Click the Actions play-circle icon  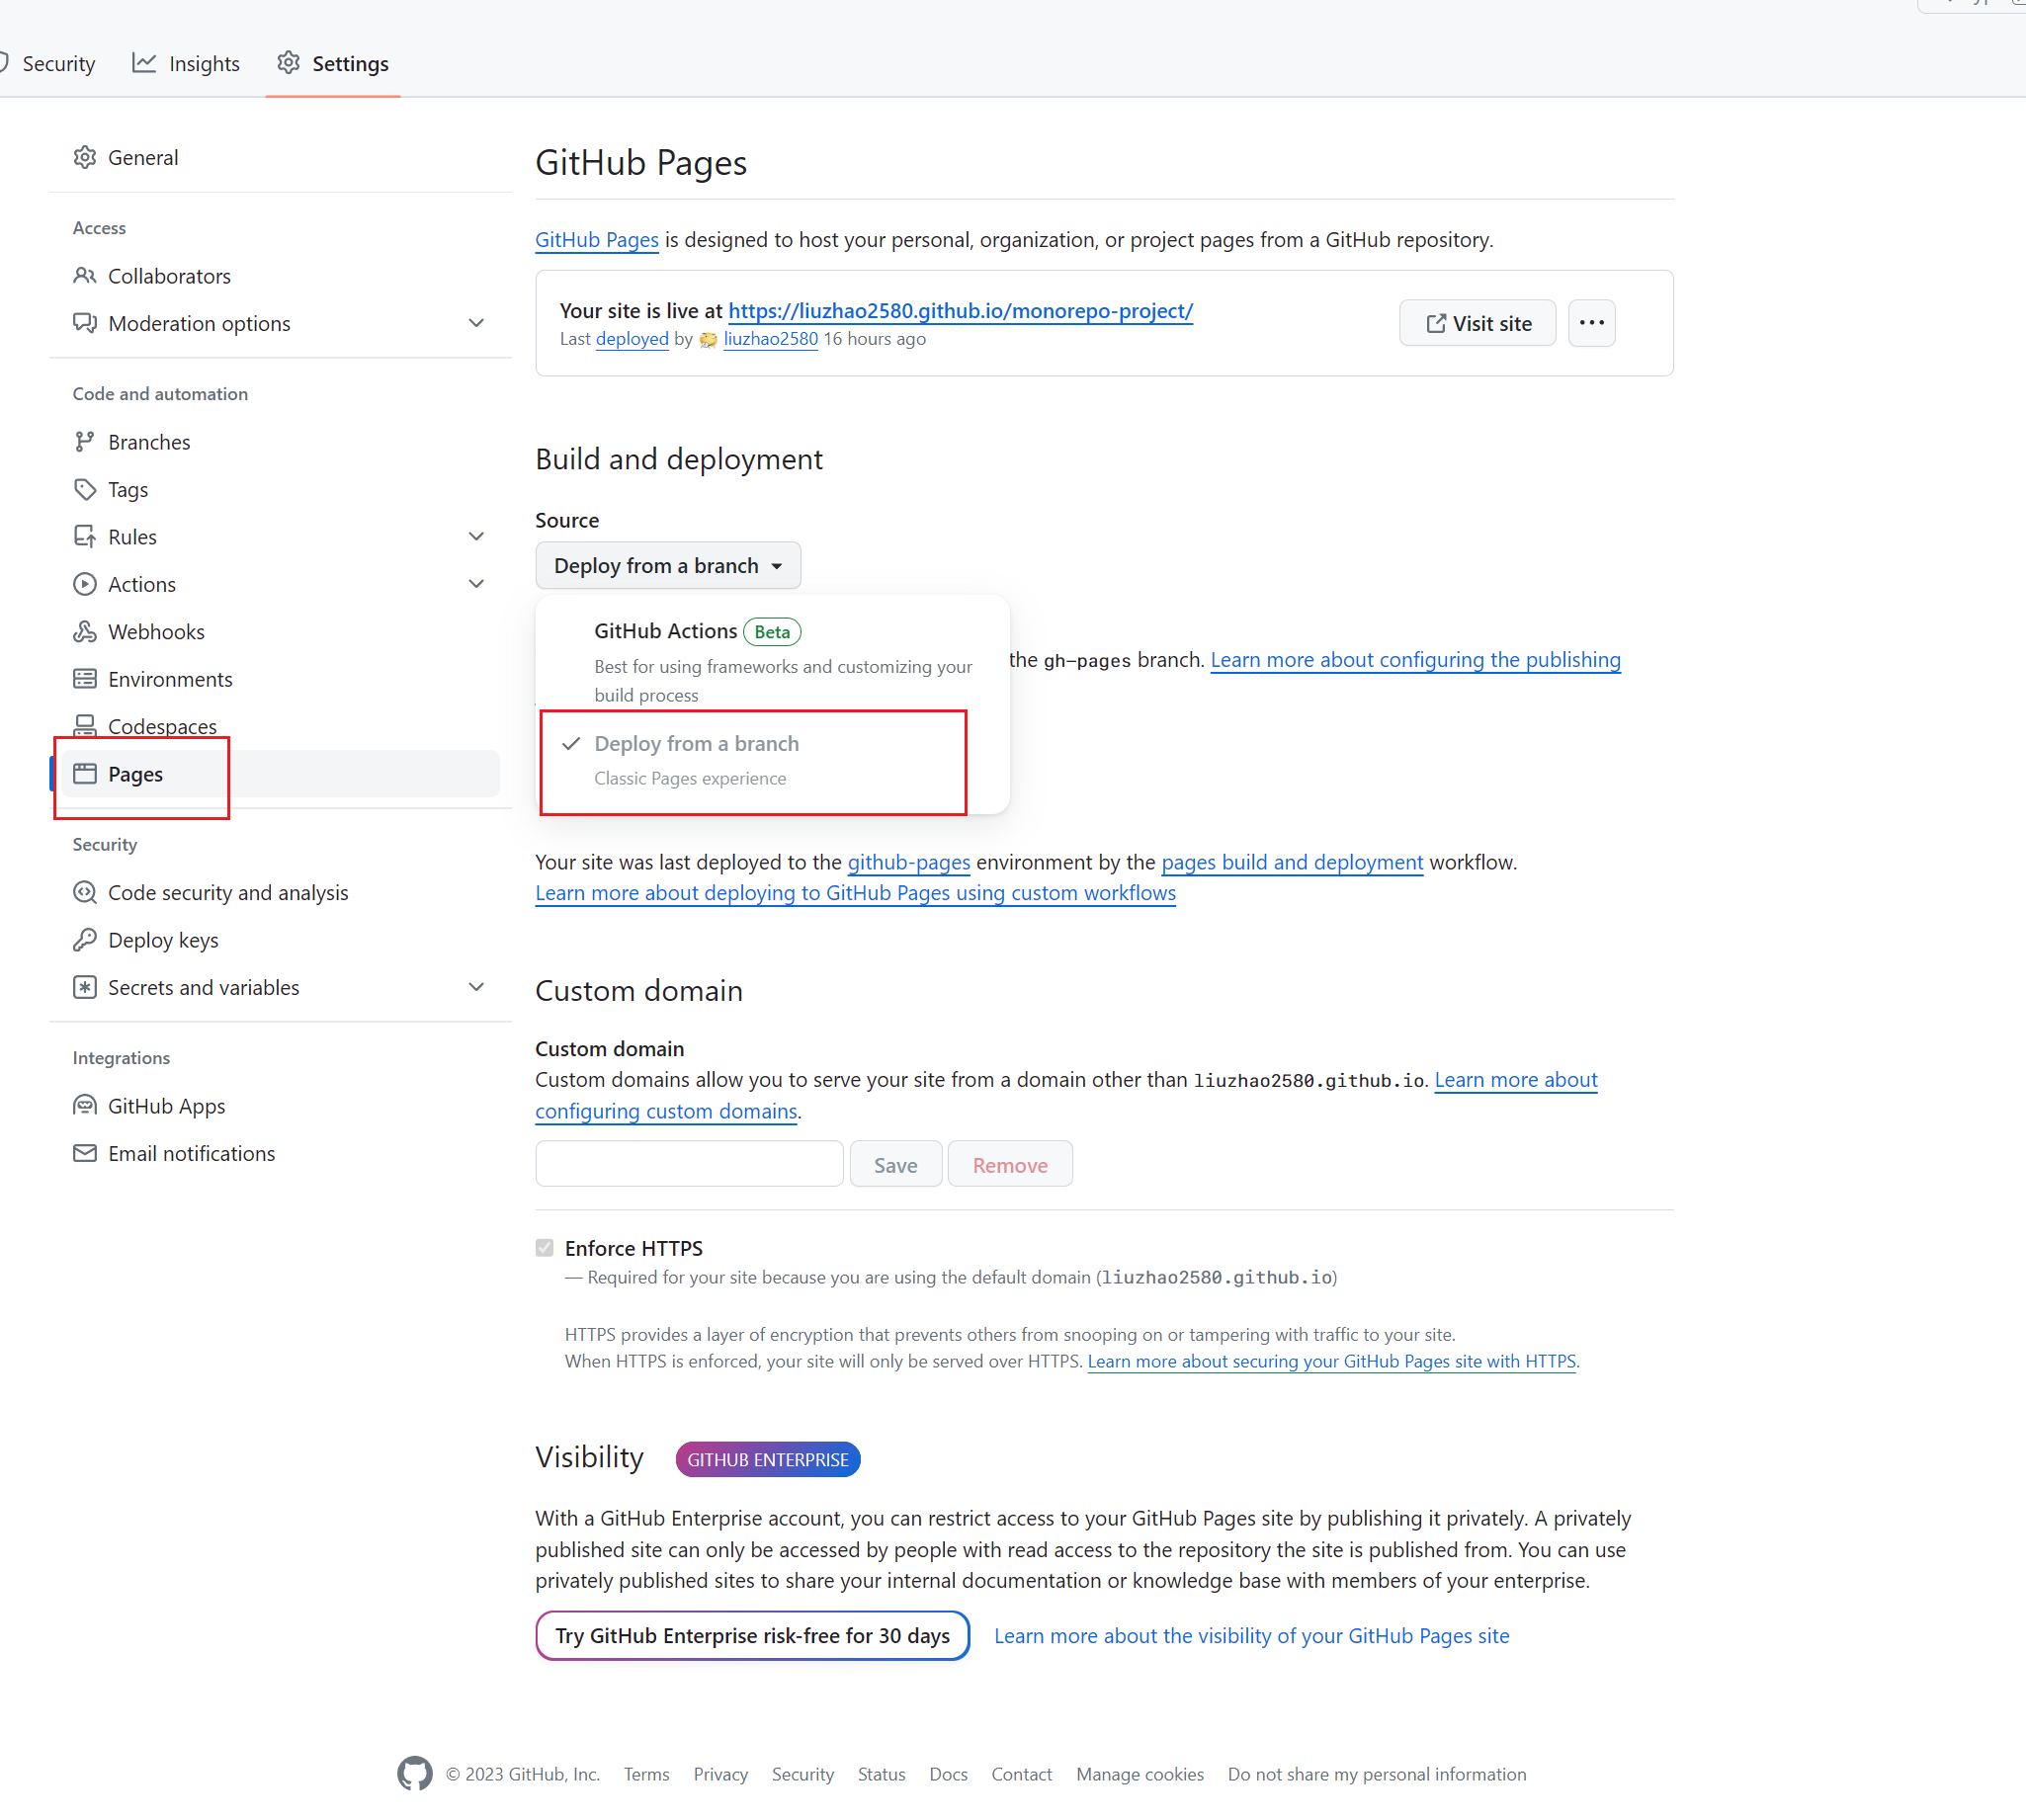tap(85, 584)
